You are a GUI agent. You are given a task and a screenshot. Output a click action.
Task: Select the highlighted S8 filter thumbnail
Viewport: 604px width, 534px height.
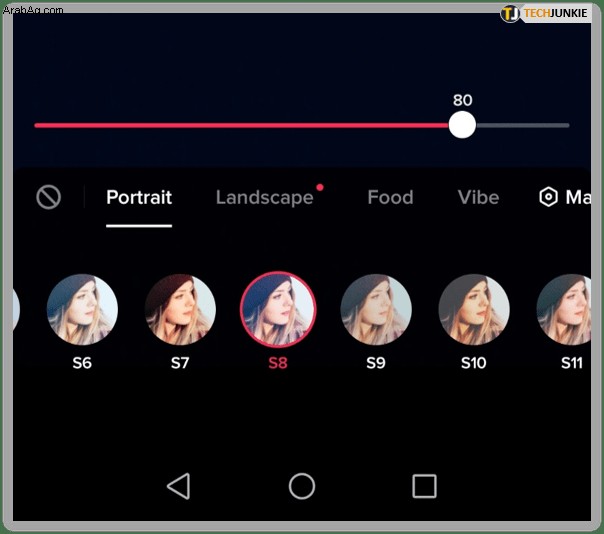tap(278, 309)
